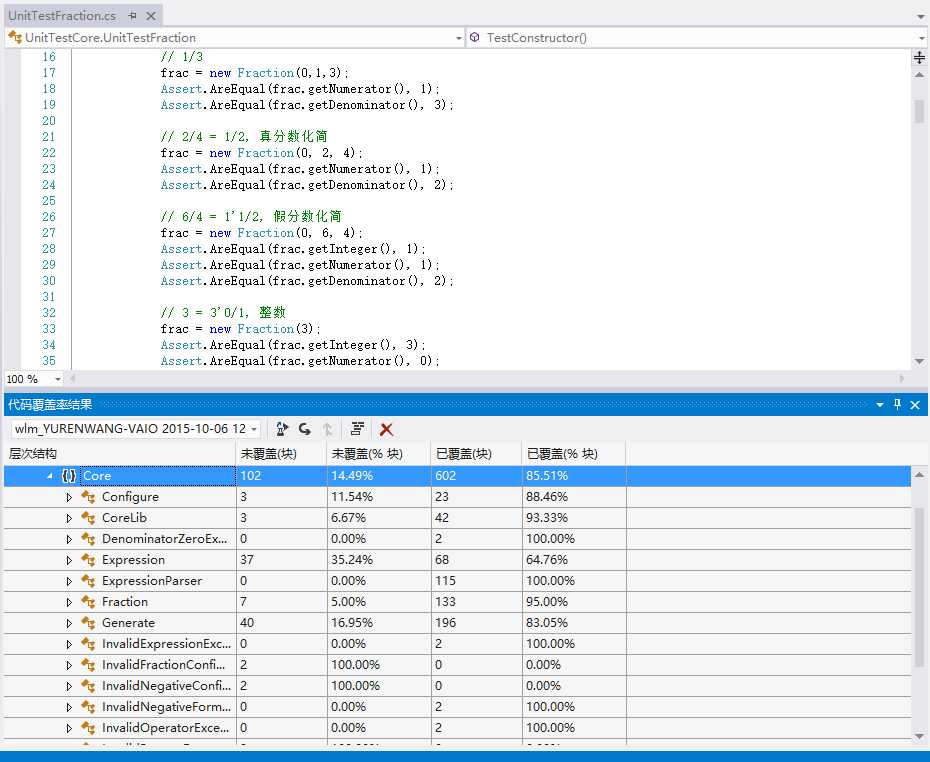Click the class icon beside UnitTestCore.UnitTestFraction
The height and width of the screenshot is (762, 930).
point(15,37)
